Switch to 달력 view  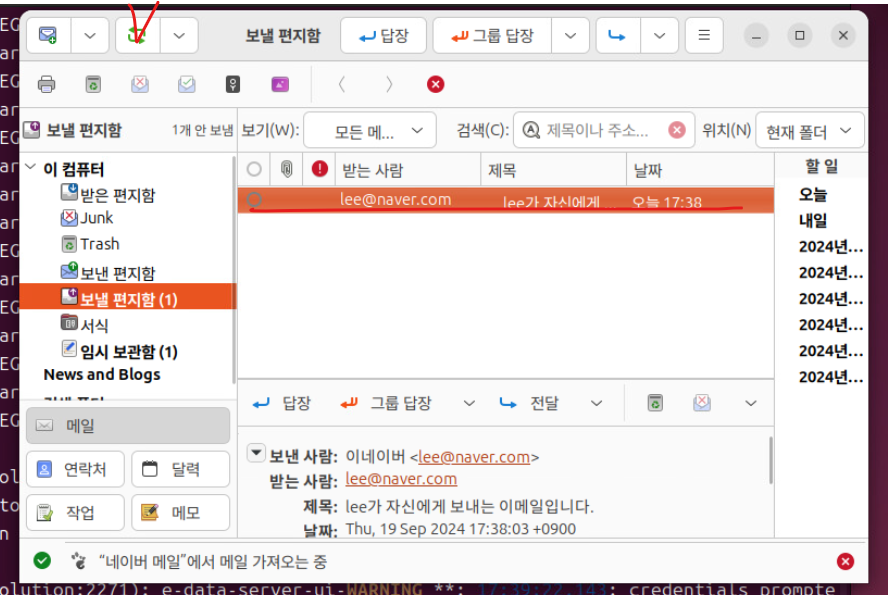point(180,469)
